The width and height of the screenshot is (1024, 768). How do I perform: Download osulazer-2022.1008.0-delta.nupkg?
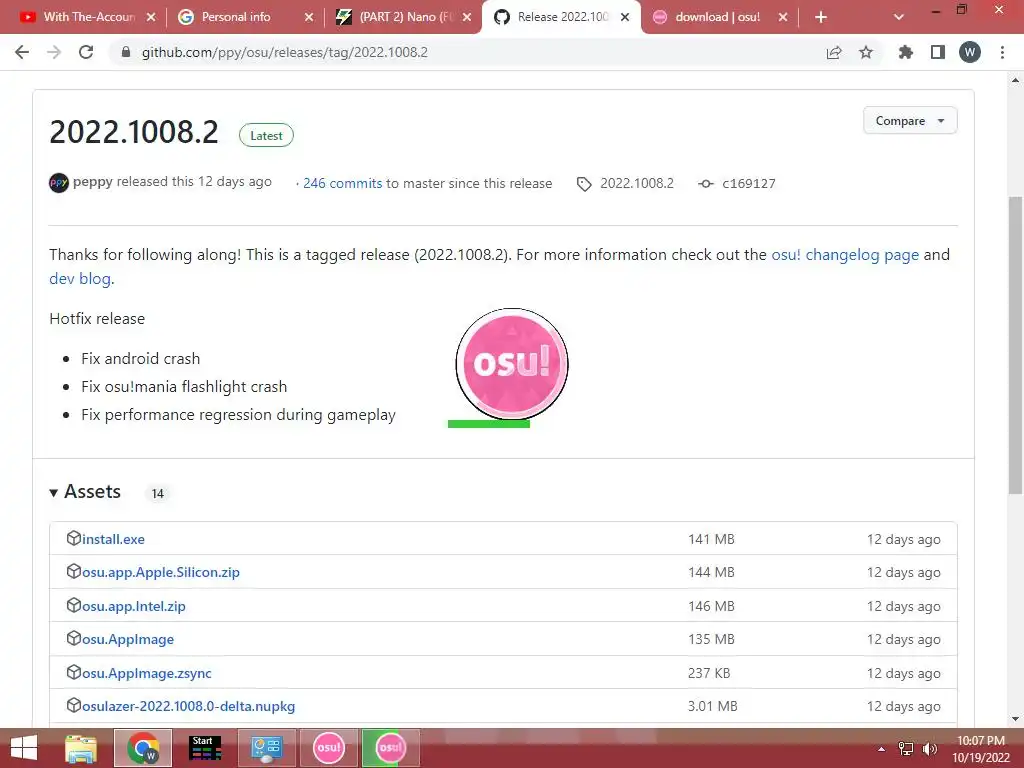188,707
